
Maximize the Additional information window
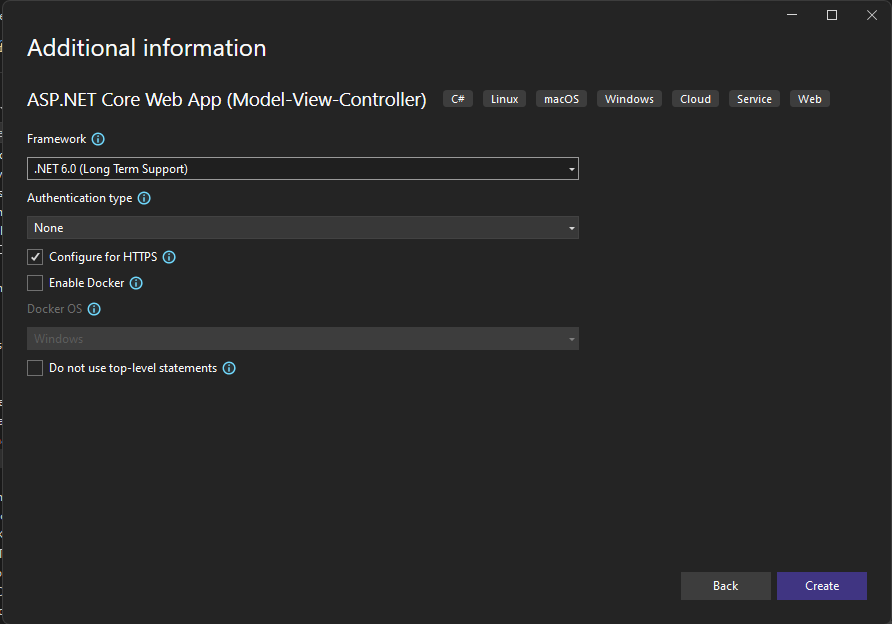[x=832, y=15]
